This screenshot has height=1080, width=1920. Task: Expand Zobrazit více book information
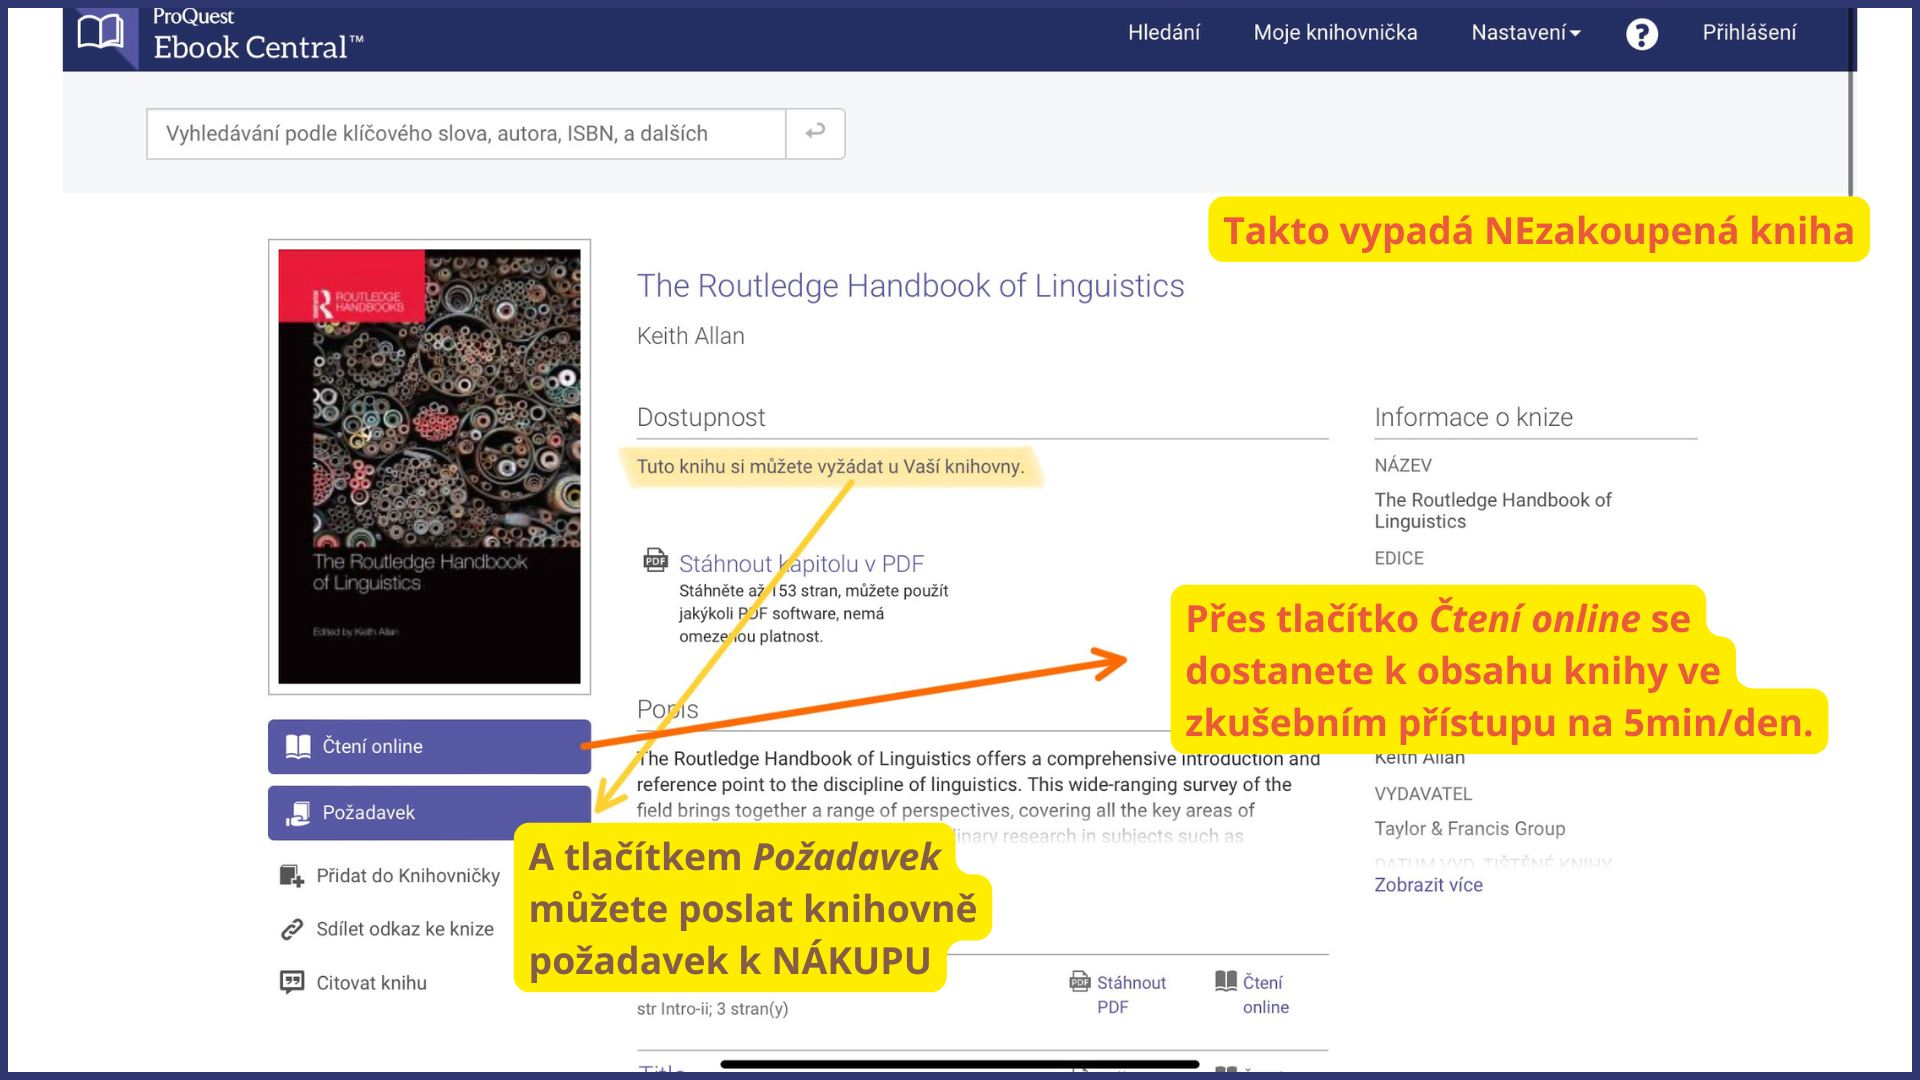click(1428, 885)
